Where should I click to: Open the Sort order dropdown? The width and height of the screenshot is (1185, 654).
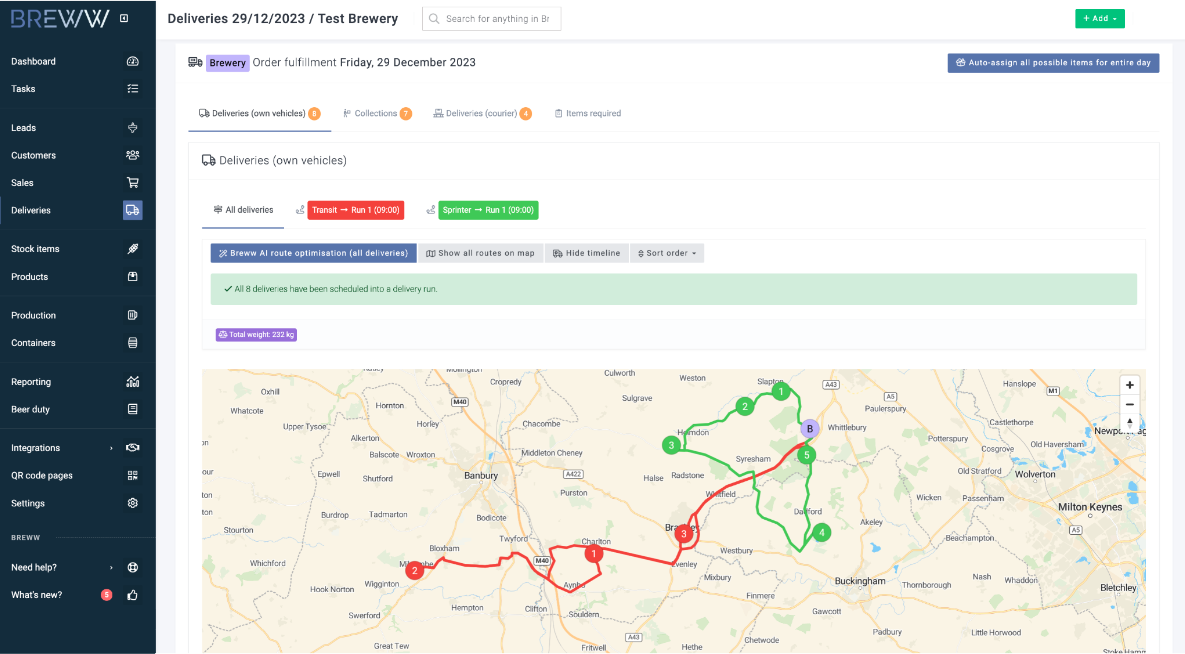667,254
